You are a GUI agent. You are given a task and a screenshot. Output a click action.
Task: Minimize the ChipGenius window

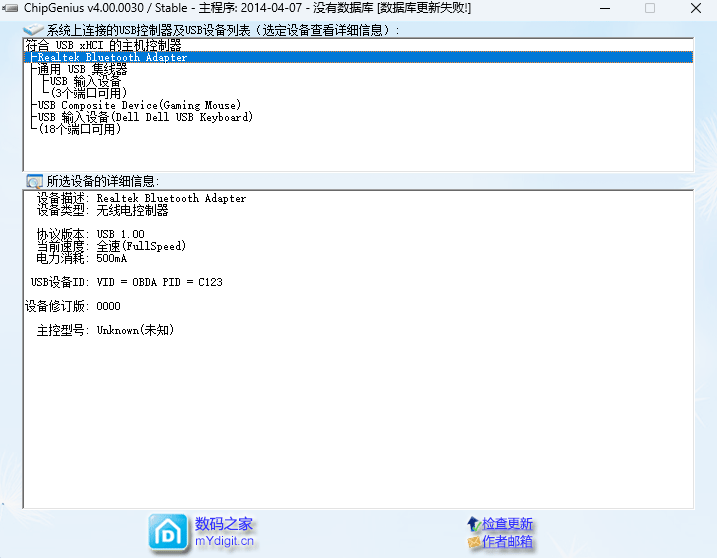click(605, 8)
